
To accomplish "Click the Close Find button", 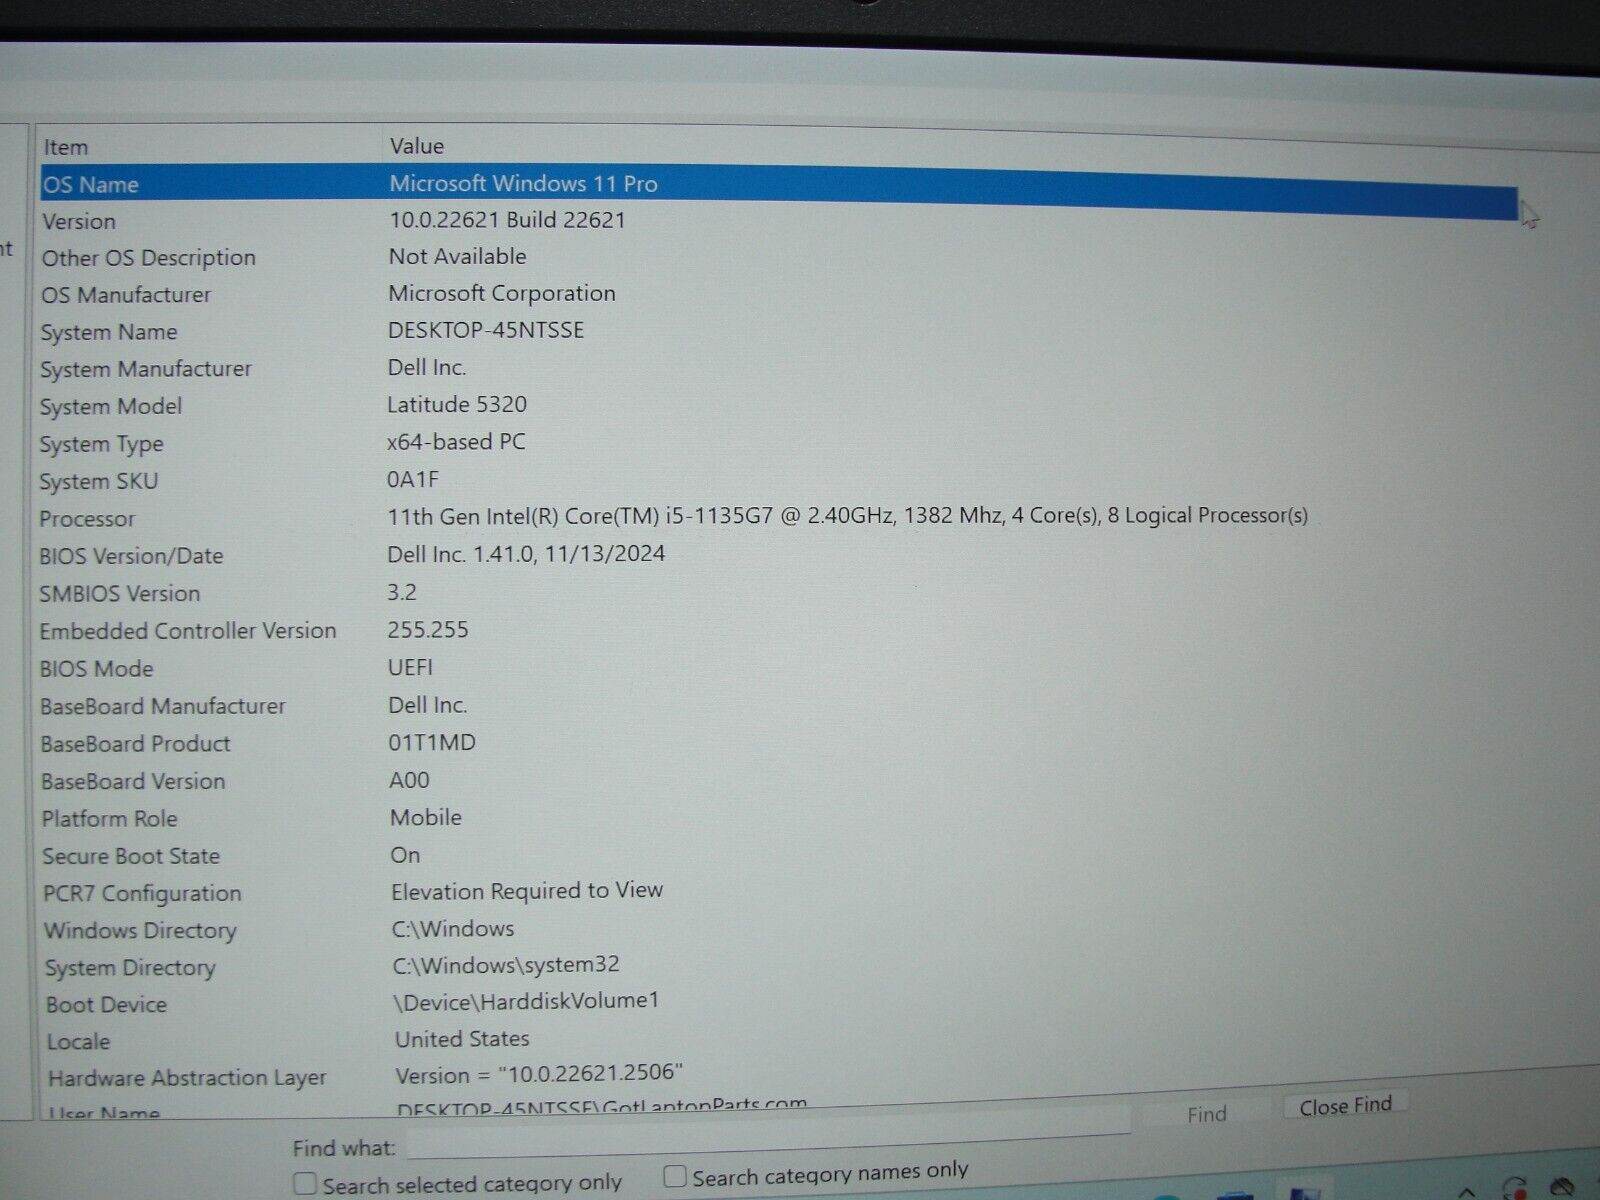I will tap(1345, 1104).
